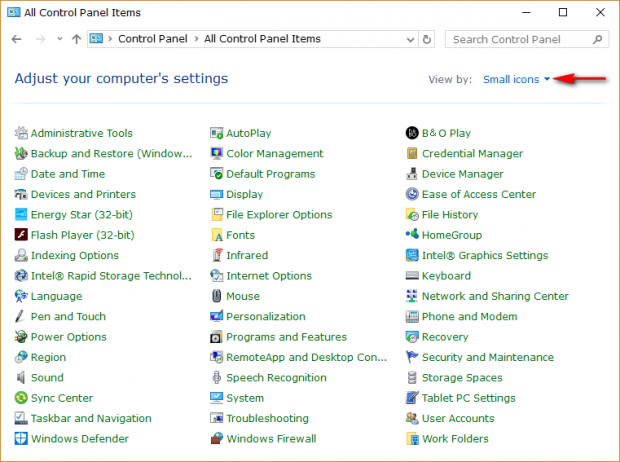Screen dimensions: 620x462
Task: Refresh the Control Panel view
Action: click(x=427, y=39)
